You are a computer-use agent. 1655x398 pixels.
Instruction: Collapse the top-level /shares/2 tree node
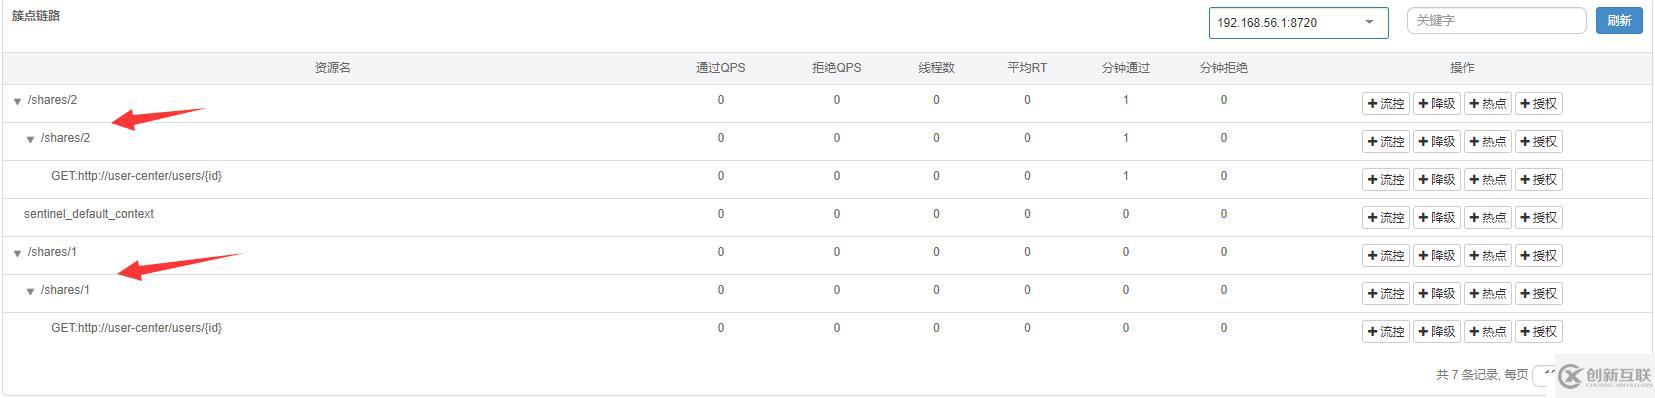[x=17, y=102]
